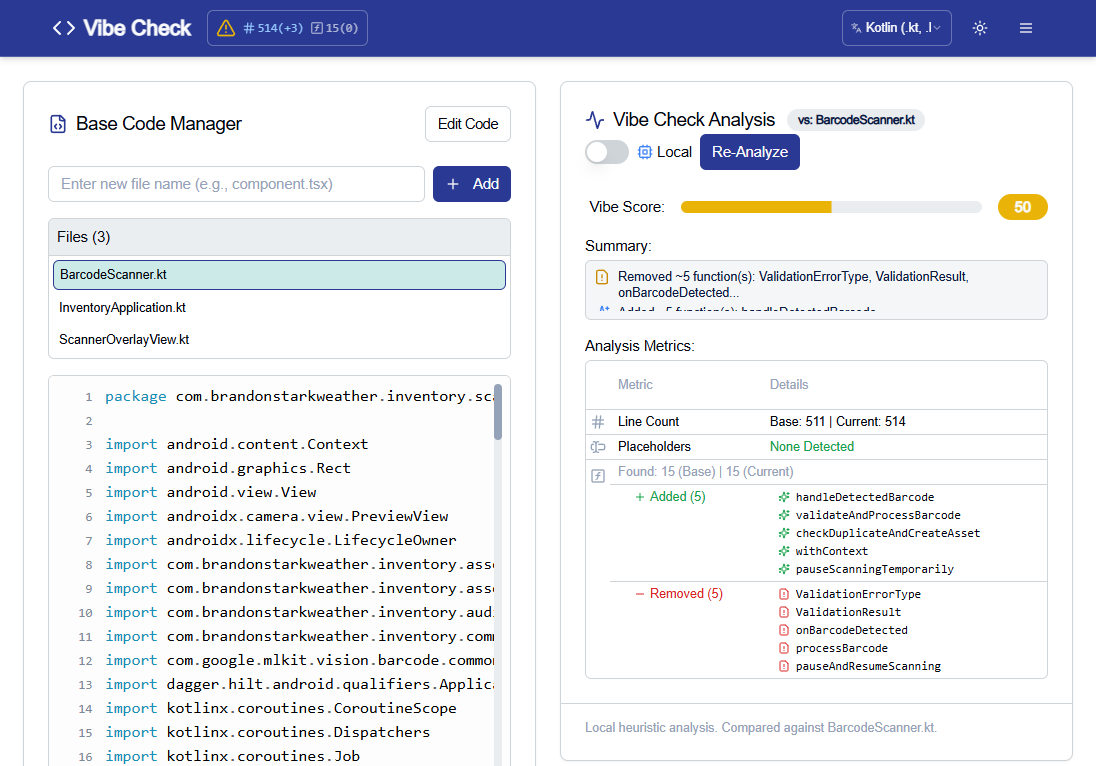The height and width of the screenshot is (766, 1096).
Task: Click the function icon beside Found: 15
Action: click(598, 476)
